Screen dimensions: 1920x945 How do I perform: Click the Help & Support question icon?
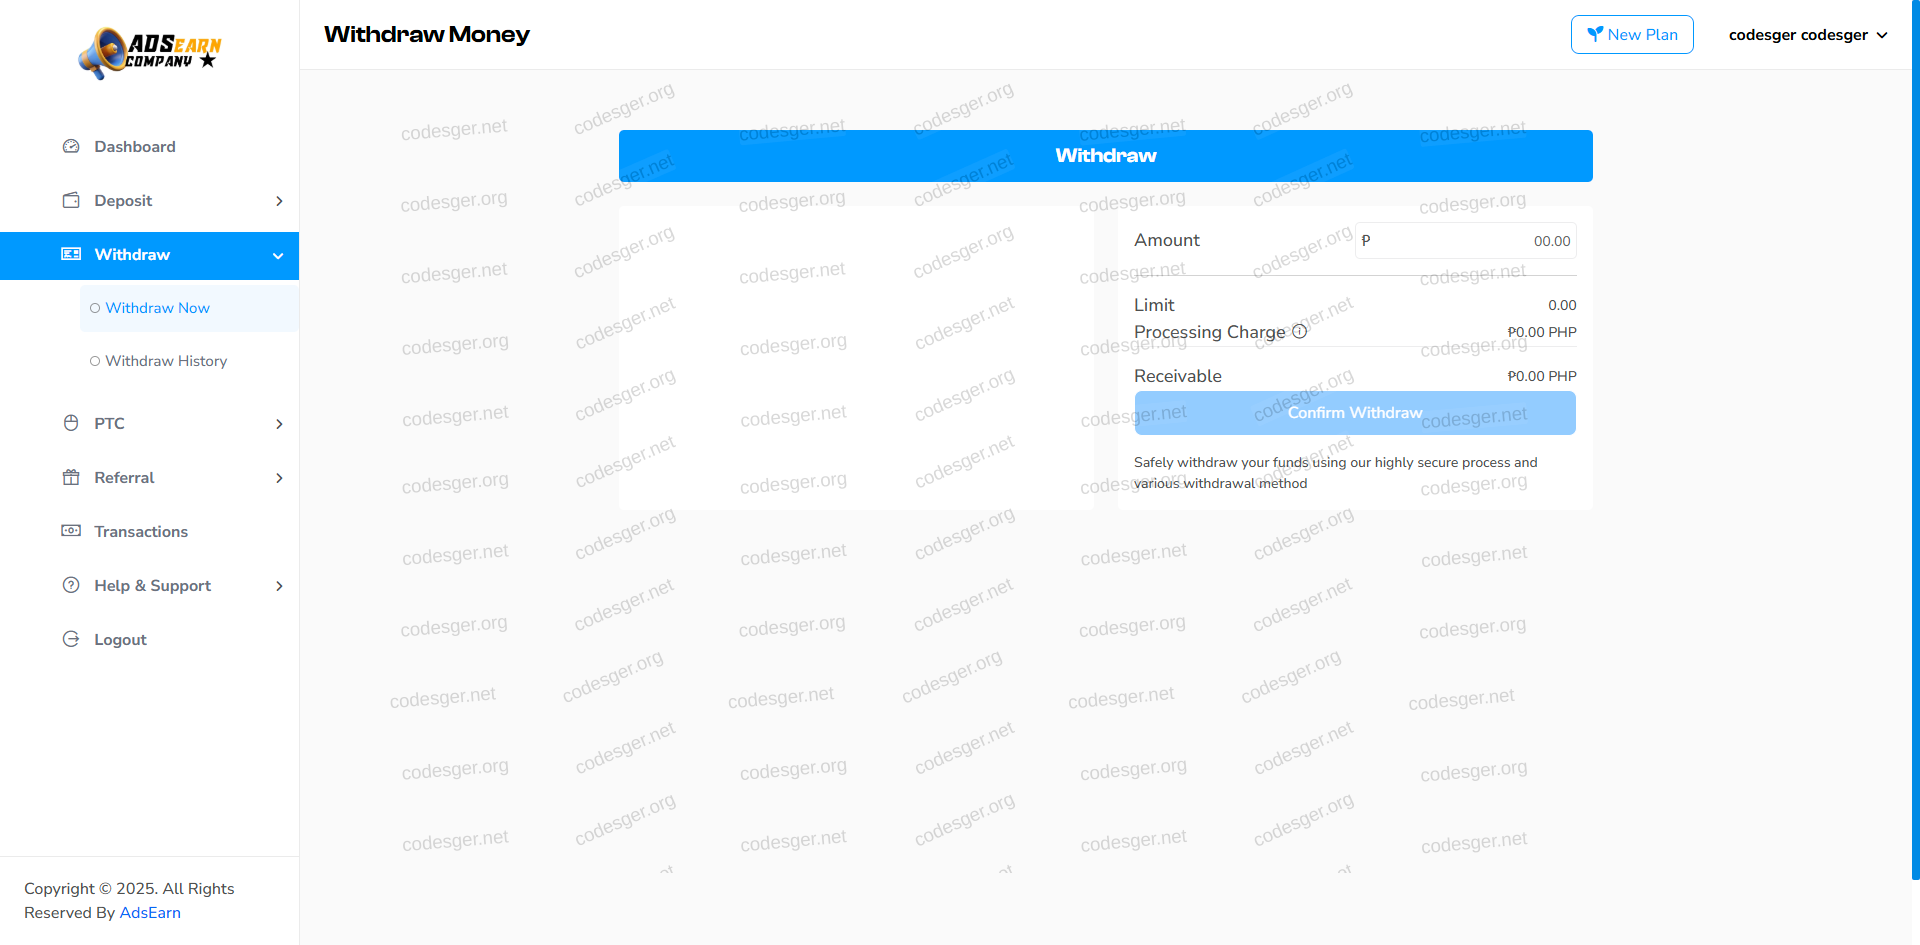71,586
